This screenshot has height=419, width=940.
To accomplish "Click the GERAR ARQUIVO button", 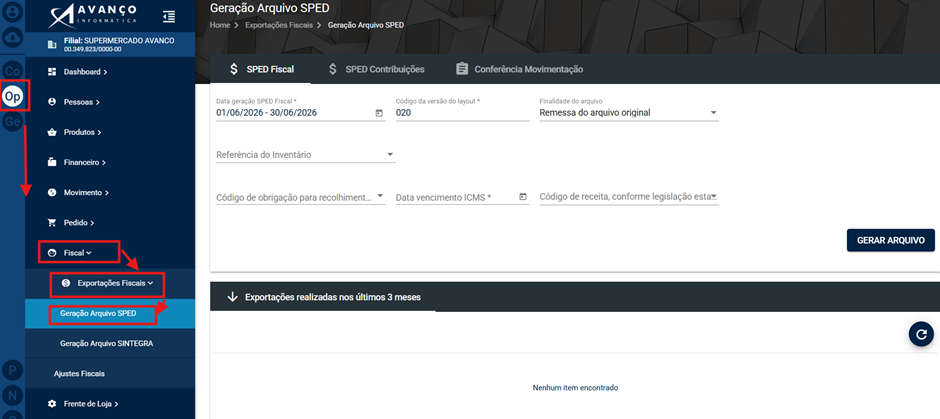I will pyautogui.click(x=890, y=240).
